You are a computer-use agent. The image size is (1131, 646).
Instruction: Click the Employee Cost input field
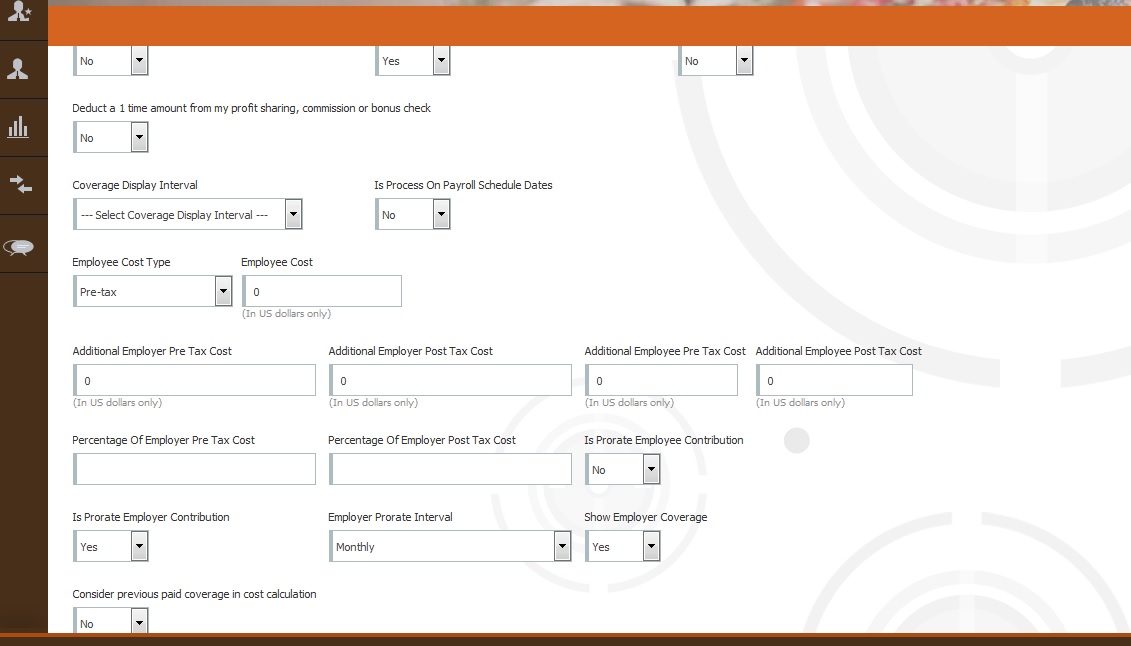tap(322, 291)
